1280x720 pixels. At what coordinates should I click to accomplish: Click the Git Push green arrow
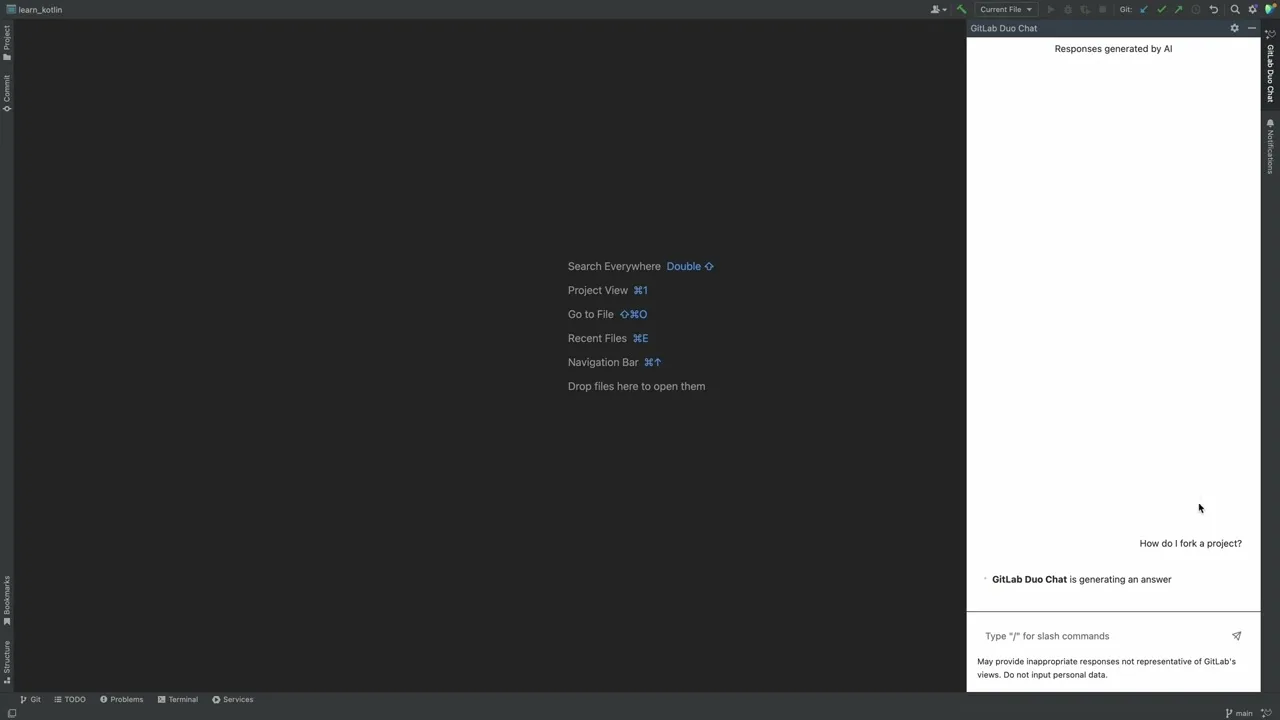tap(1178, 9)
